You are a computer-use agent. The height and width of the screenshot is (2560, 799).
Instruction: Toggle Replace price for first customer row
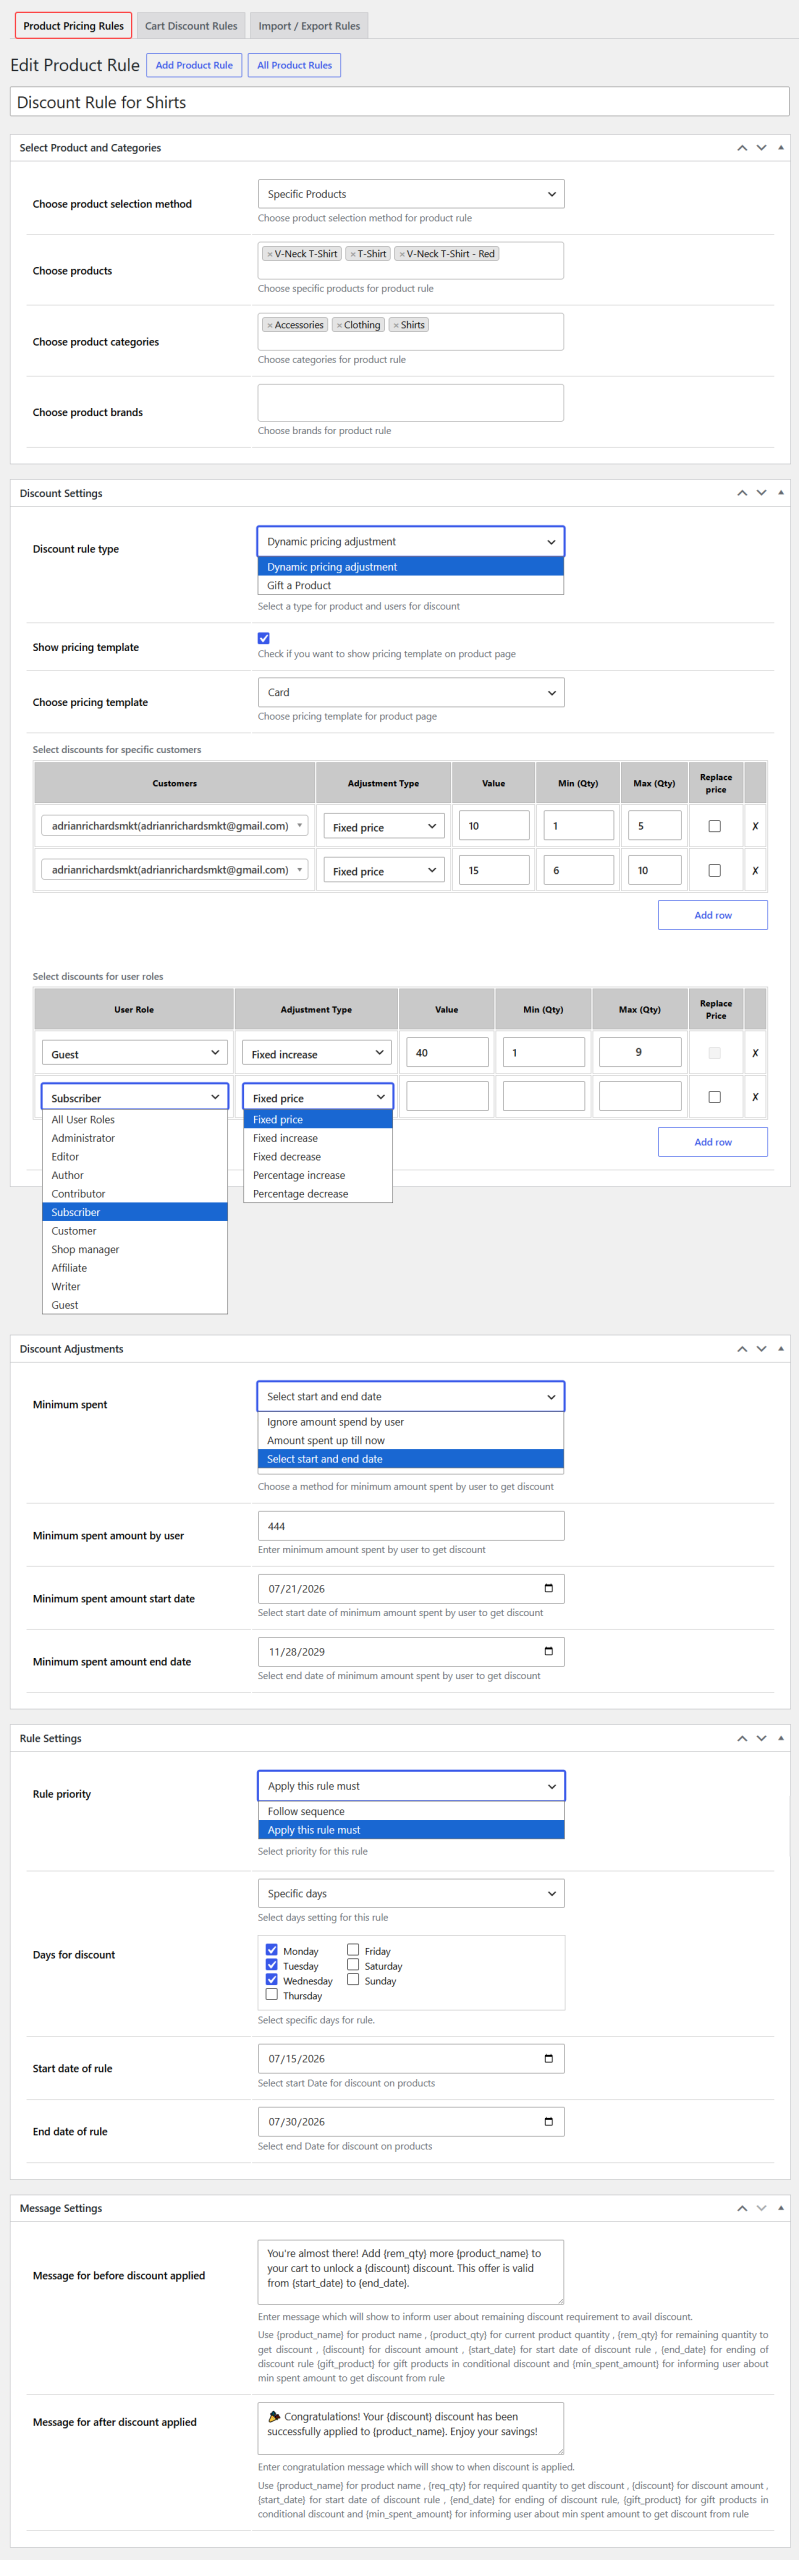pos(714,826)
